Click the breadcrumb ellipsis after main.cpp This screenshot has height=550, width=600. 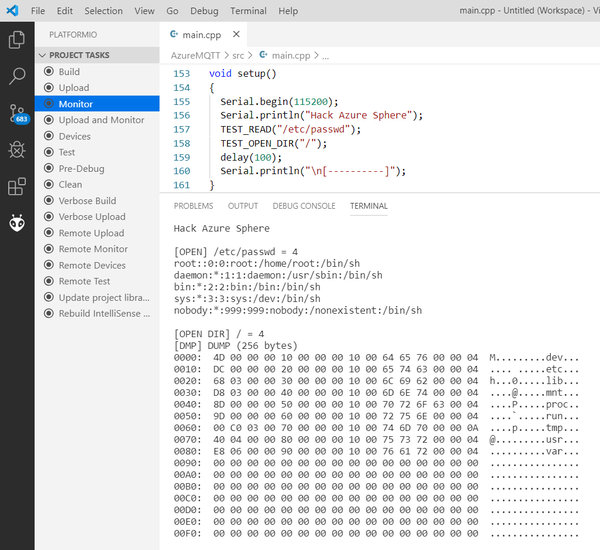pyautogui.click(x=325, y=57)
